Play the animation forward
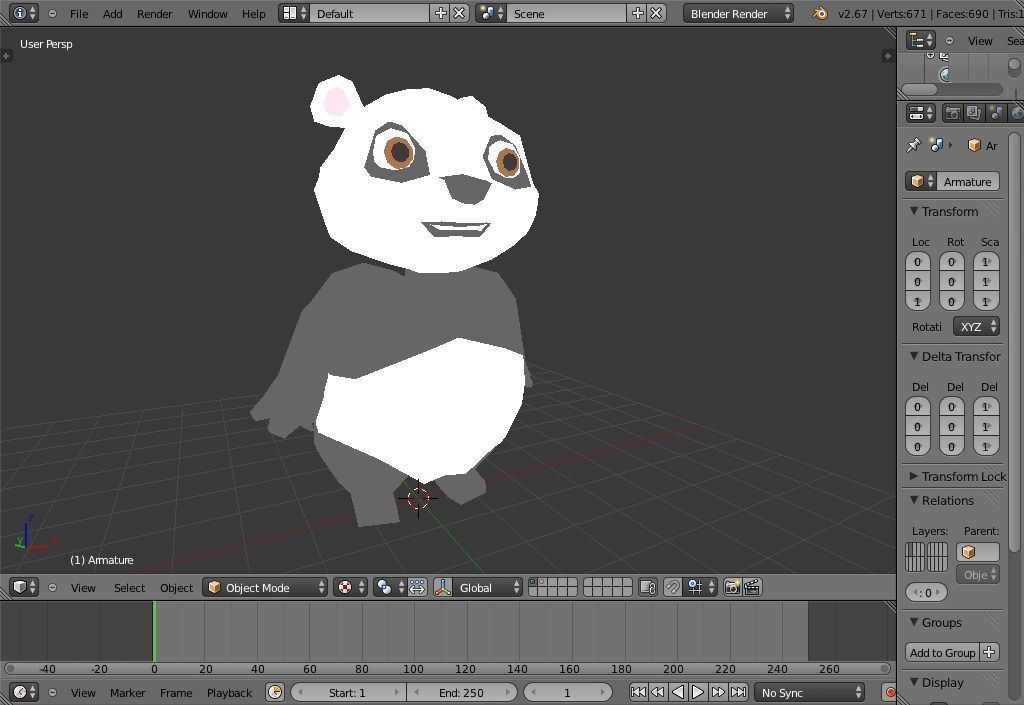 (x=697, y=692)
